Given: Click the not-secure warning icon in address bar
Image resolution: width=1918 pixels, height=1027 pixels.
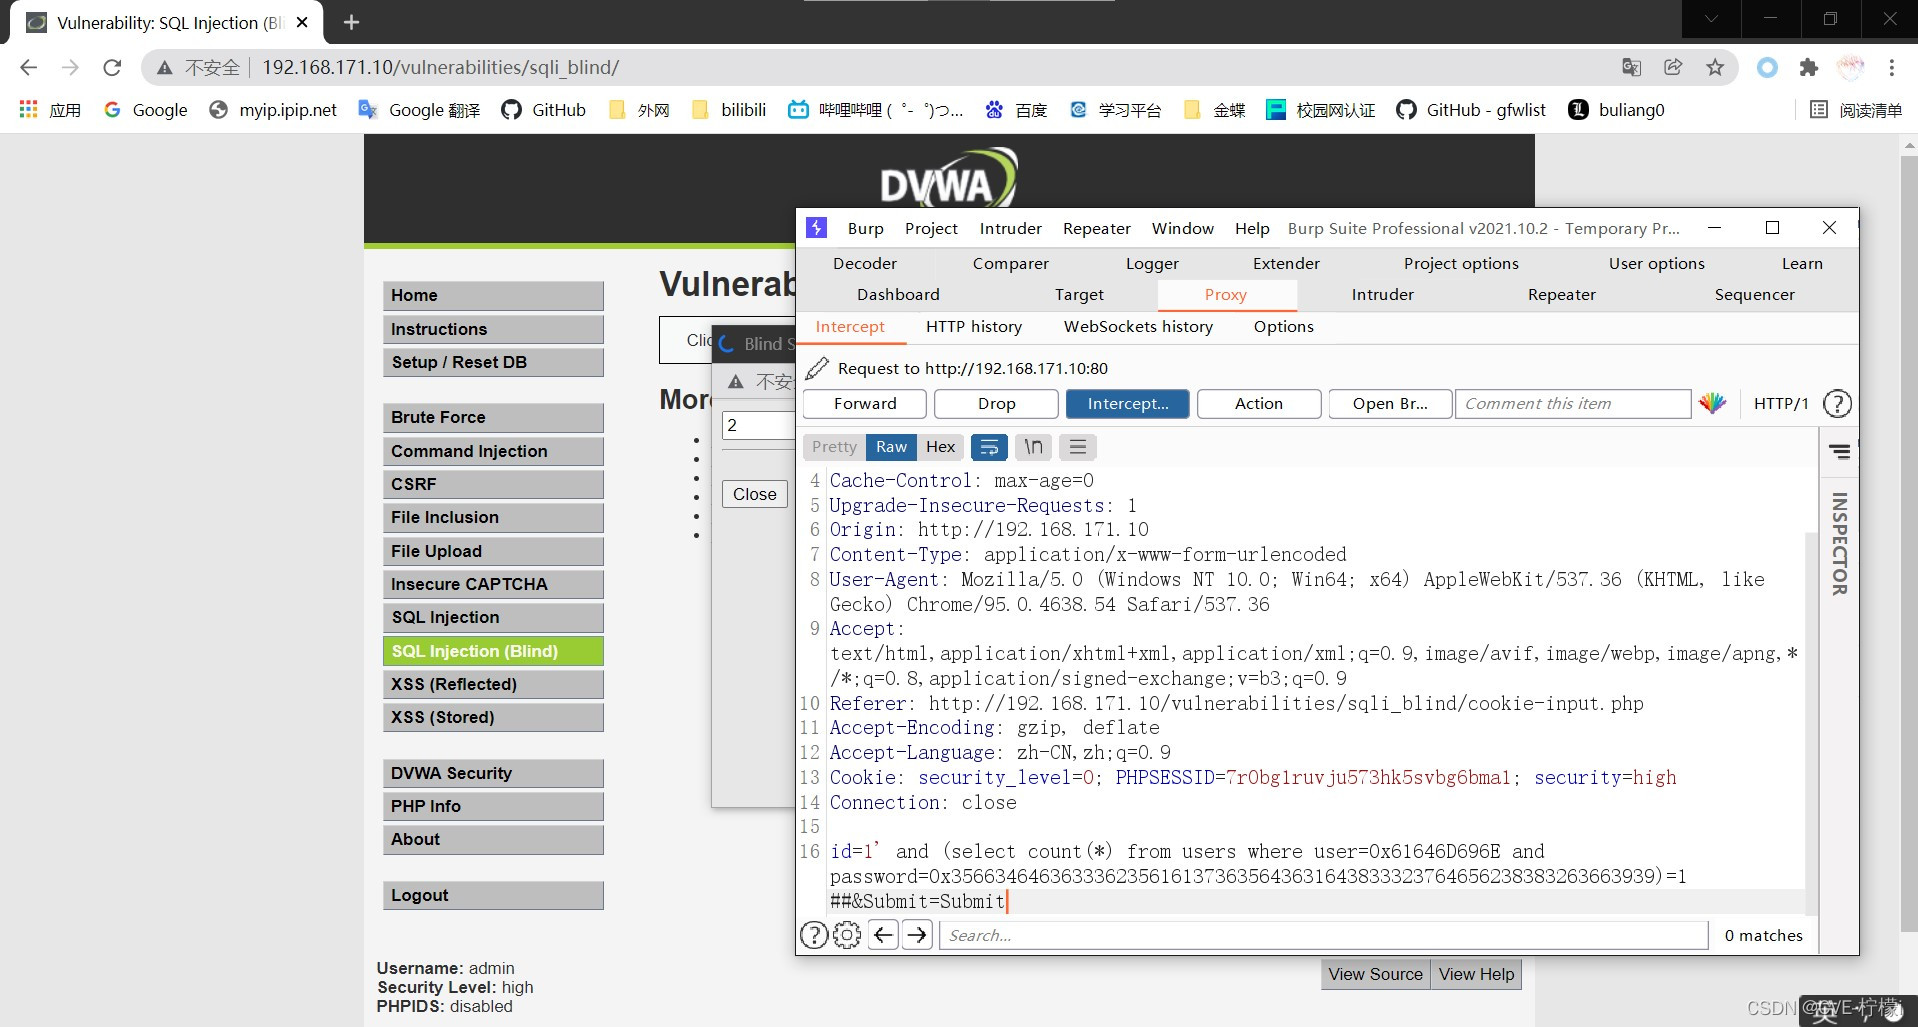Looking at the screenshot, I should [x=165, y=67].
